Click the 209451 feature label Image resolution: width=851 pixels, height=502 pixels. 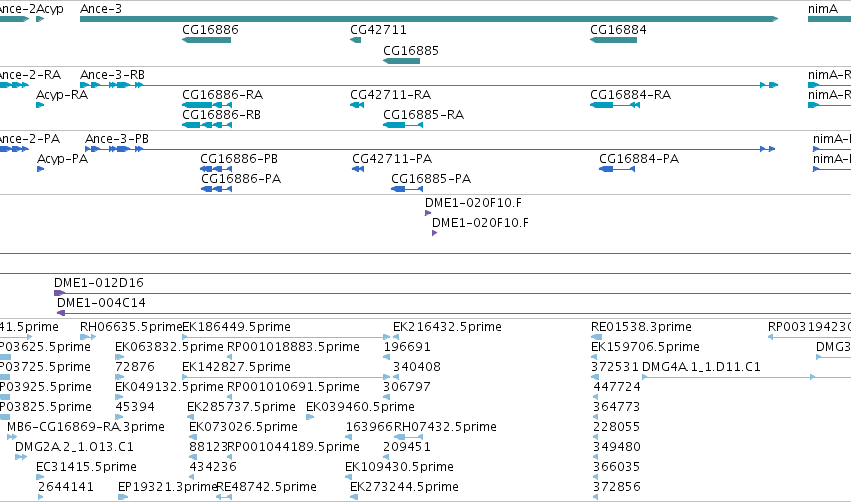click(x=407, y=447)
